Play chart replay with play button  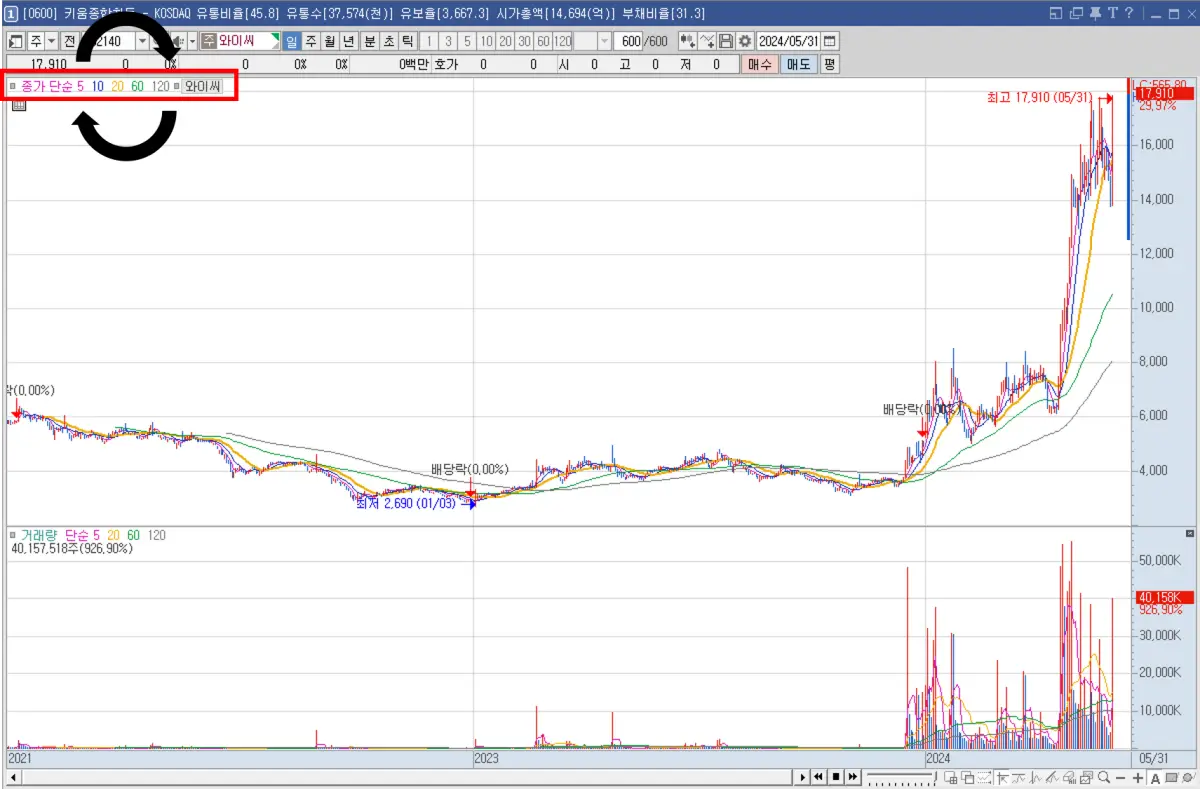[x=803, y=777]
